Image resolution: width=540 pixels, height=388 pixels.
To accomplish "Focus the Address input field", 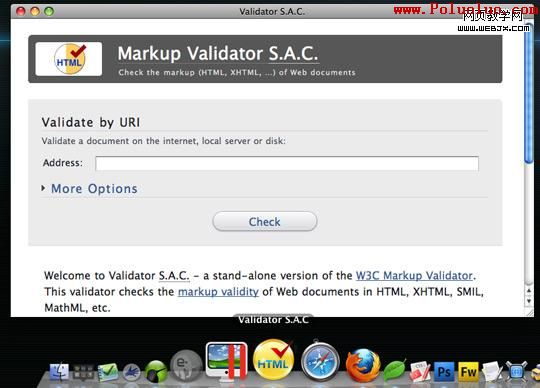I will pyautogui.click(x=287, y=163).
